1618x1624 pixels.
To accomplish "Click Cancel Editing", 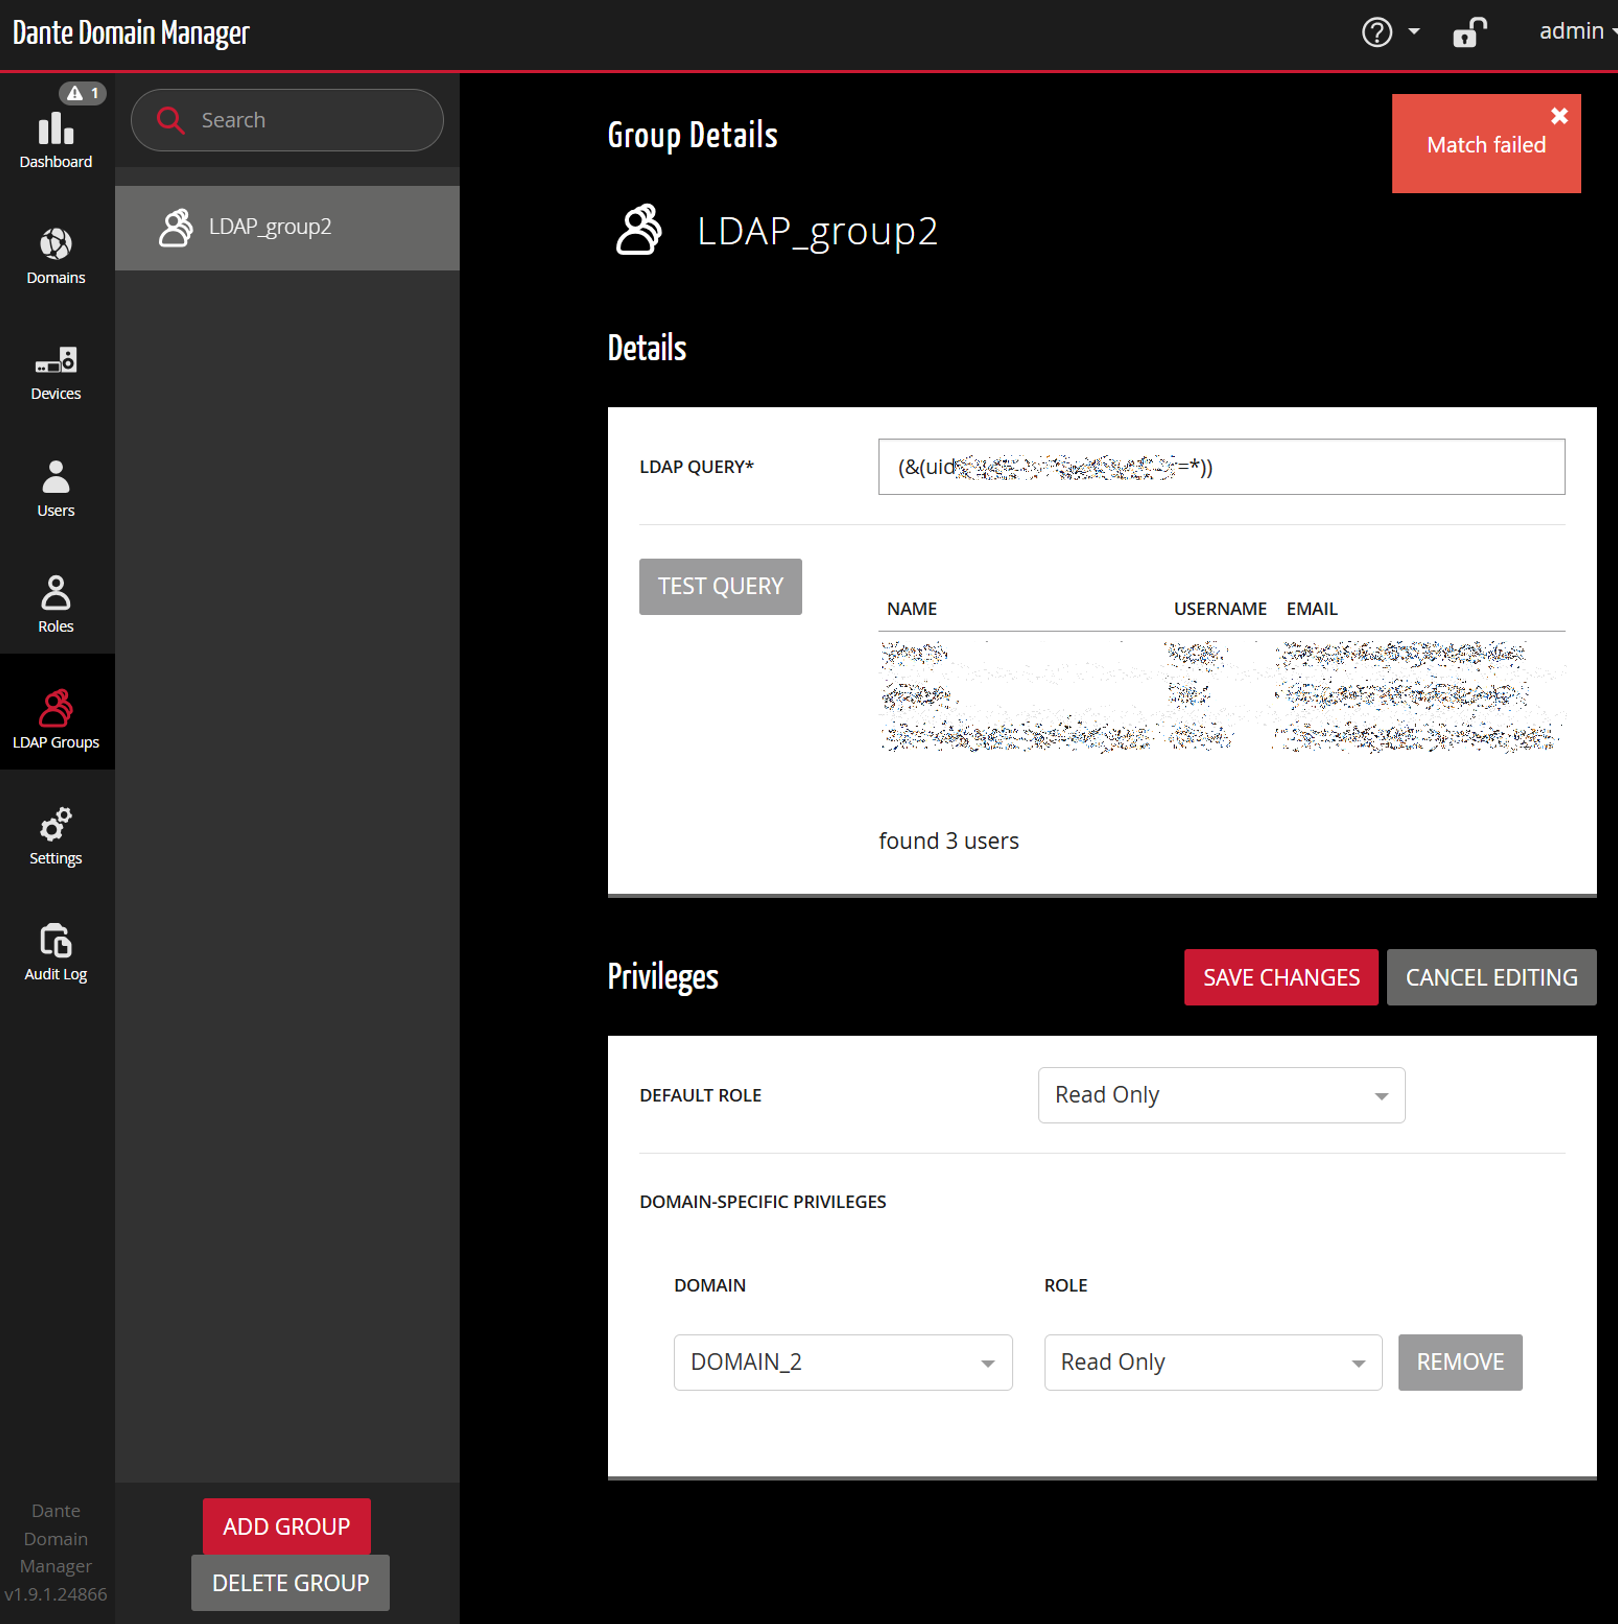I will pos(1491,977).
